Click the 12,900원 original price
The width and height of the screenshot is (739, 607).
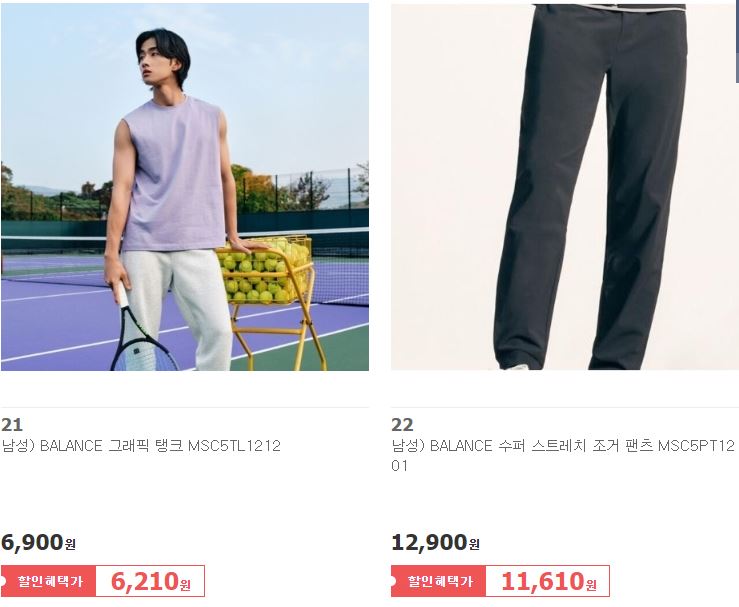pyautogui.click(x=435, y=542)
